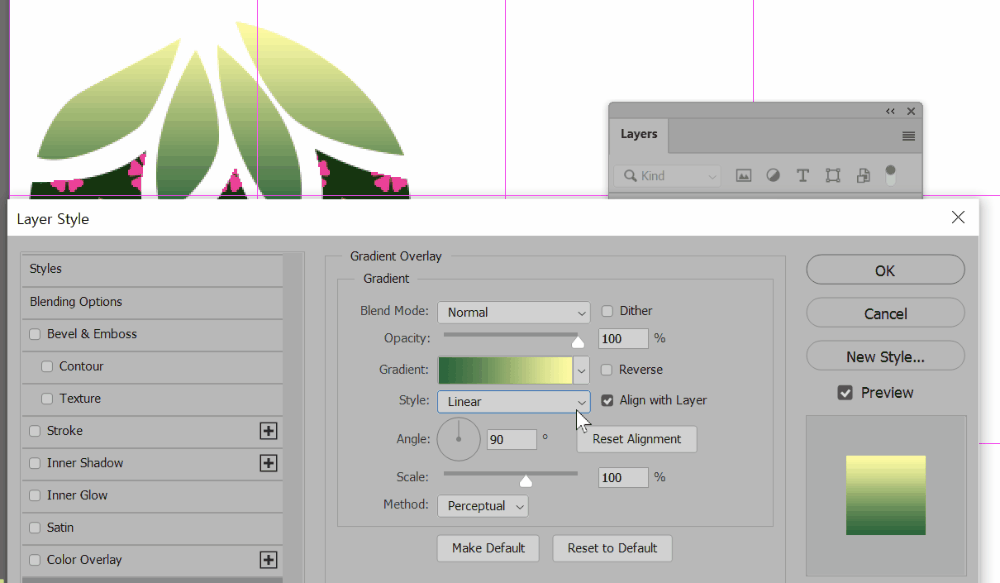Add another Inner Shadow effect with plus icon
This screenshot has width=1000, height=583.
click(268, 463)
